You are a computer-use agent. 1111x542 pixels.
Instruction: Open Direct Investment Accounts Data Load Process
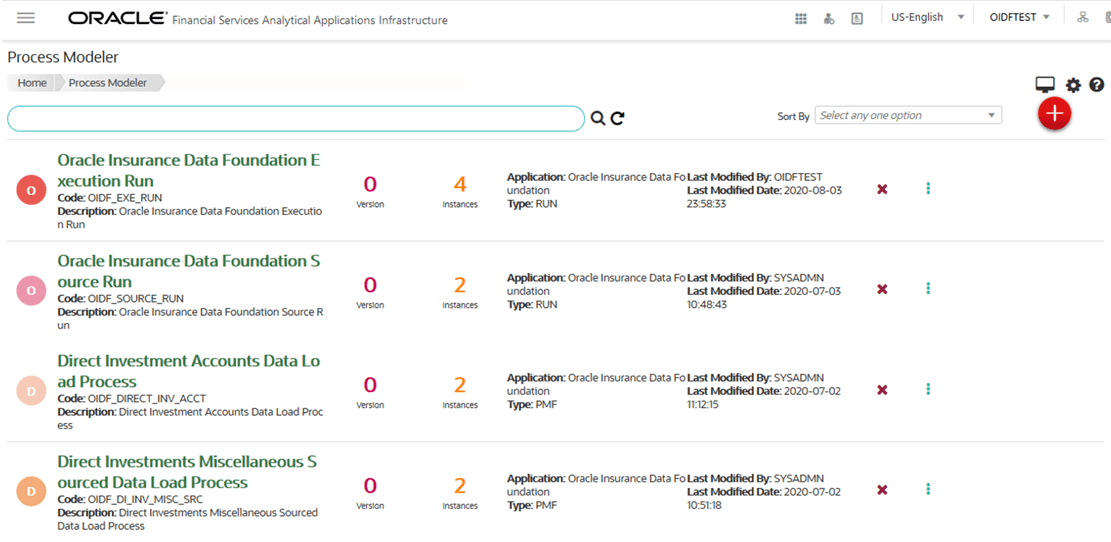[189, 371]
